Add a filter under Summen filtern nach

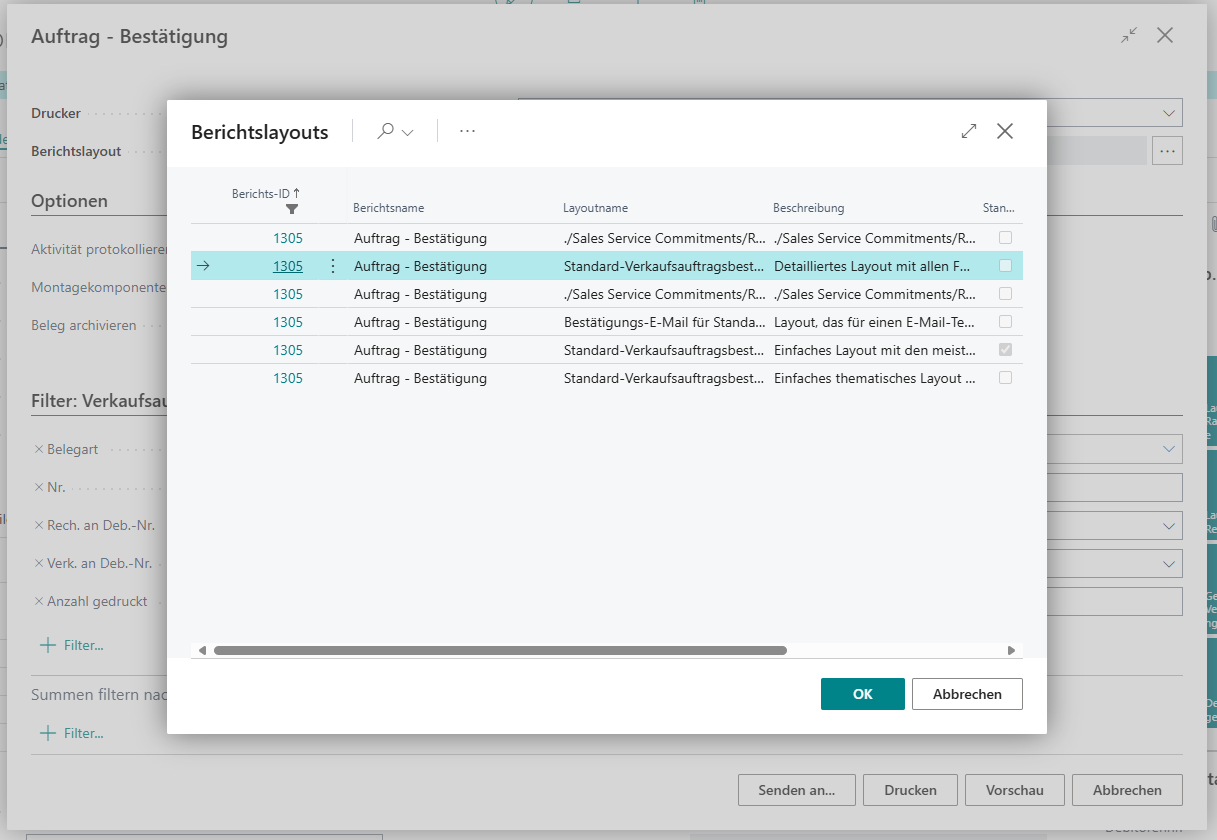pyautogui.click(x=71, y=733)
